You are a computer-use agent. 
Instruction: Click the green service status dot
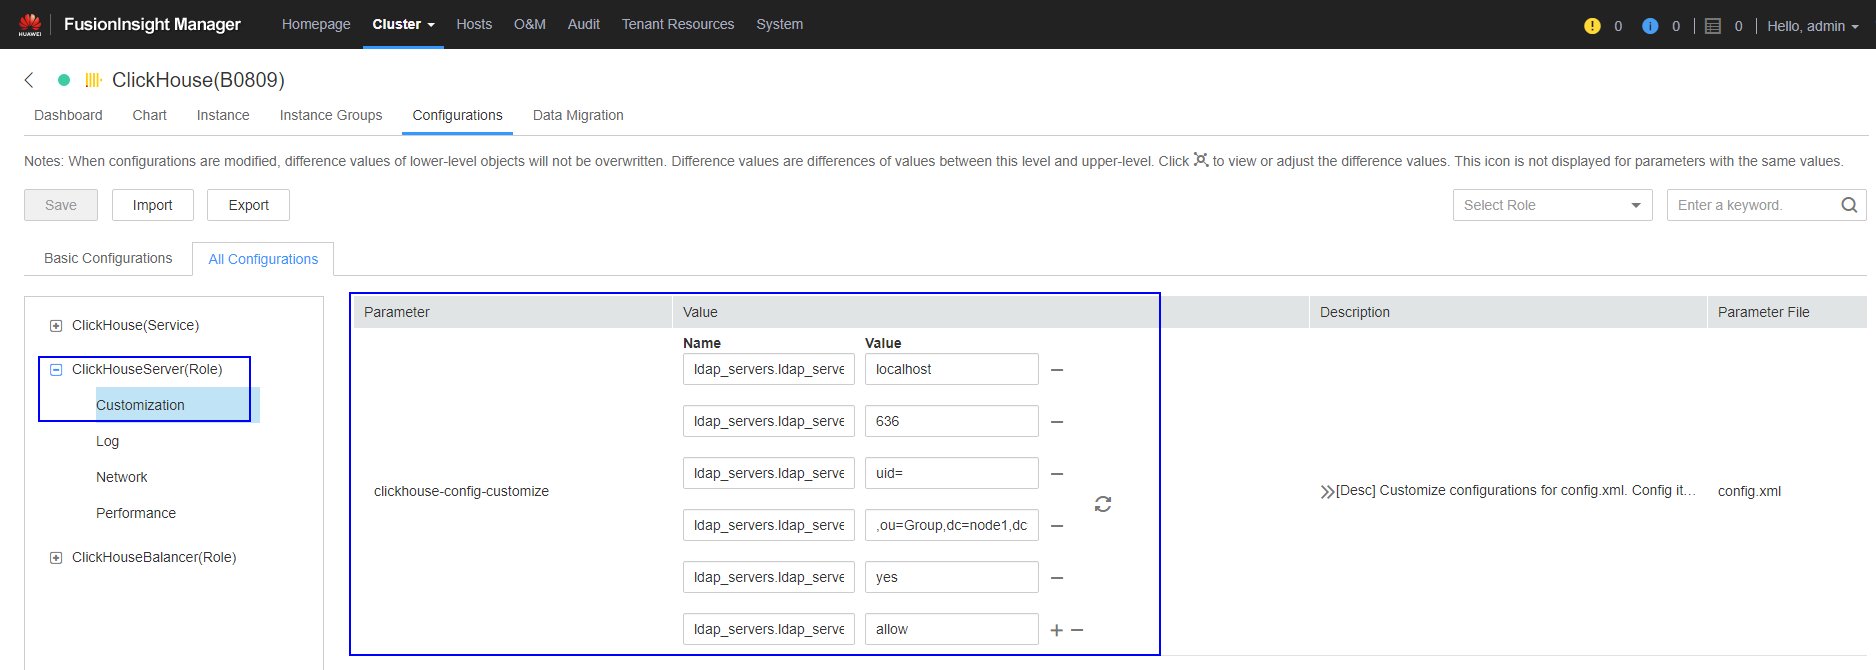pyautogui.click(x=64, y=80)
